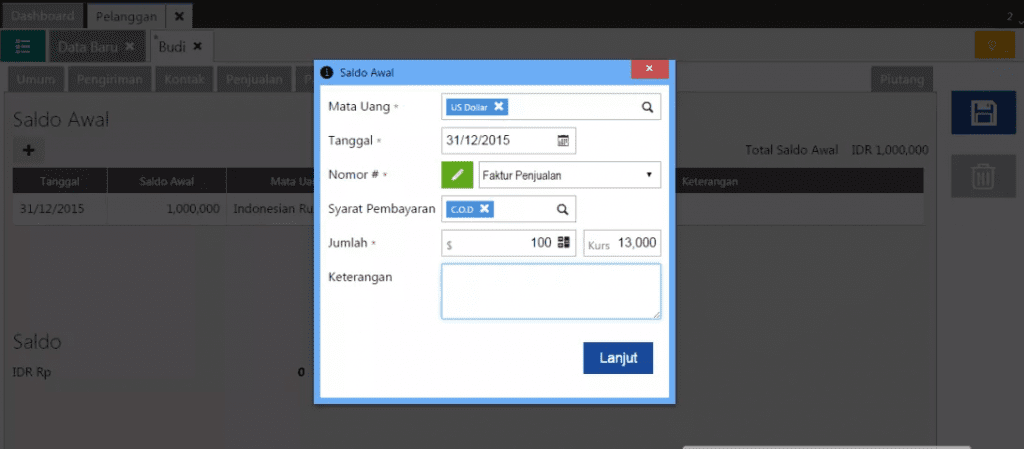This screenshot has height=449, width=1024.
Task: Search currencies in Mata Uang field
Action: (x=647, y=108)
